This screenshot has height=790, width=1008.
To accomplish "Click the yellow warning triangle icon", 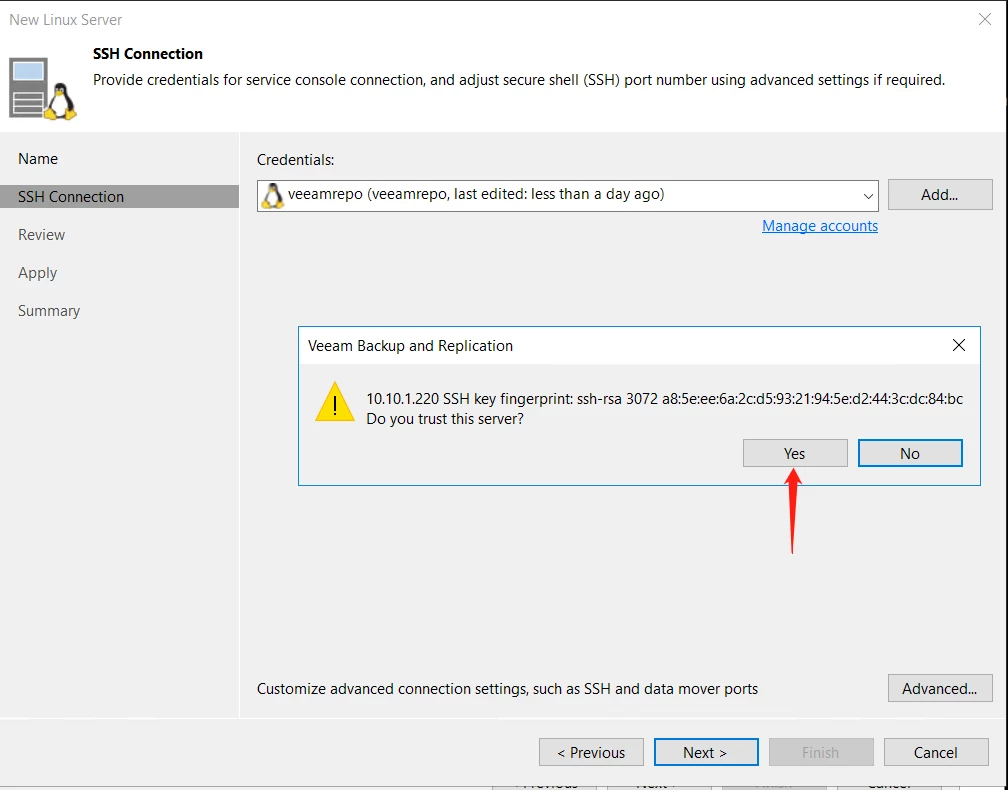I will pos(335,403).
